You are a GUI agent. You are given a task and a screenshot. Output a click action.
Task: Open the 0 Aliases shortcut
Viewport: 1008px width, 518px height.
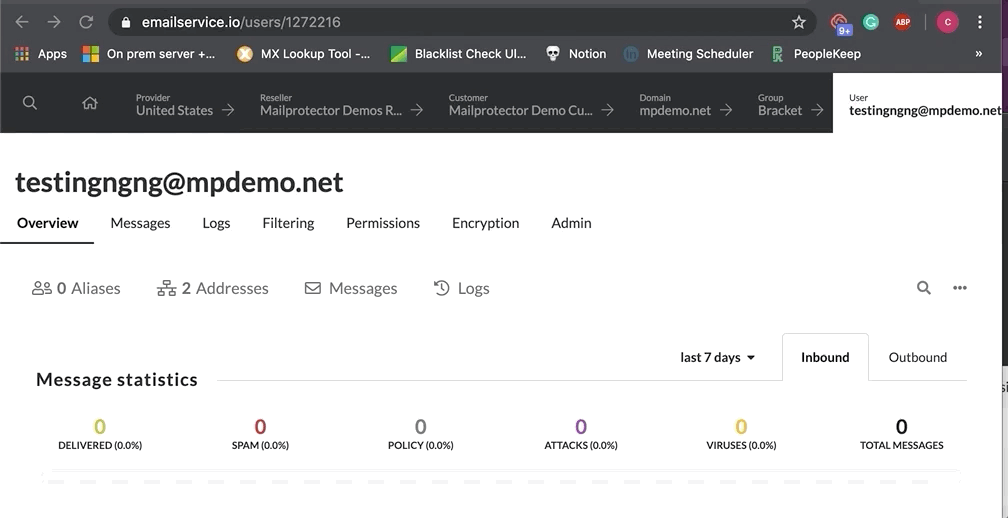(76, 288)
